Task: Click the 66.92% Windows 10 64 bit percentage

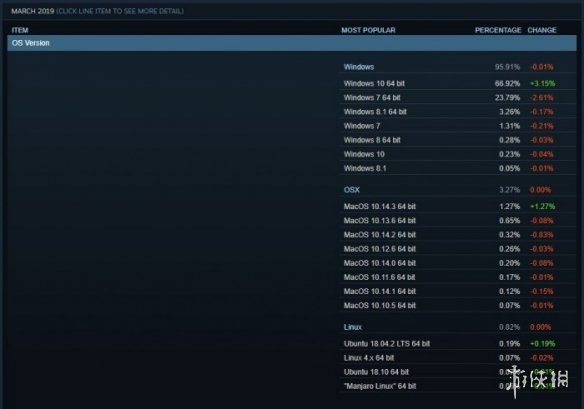Action: click(x=507, y=83)
